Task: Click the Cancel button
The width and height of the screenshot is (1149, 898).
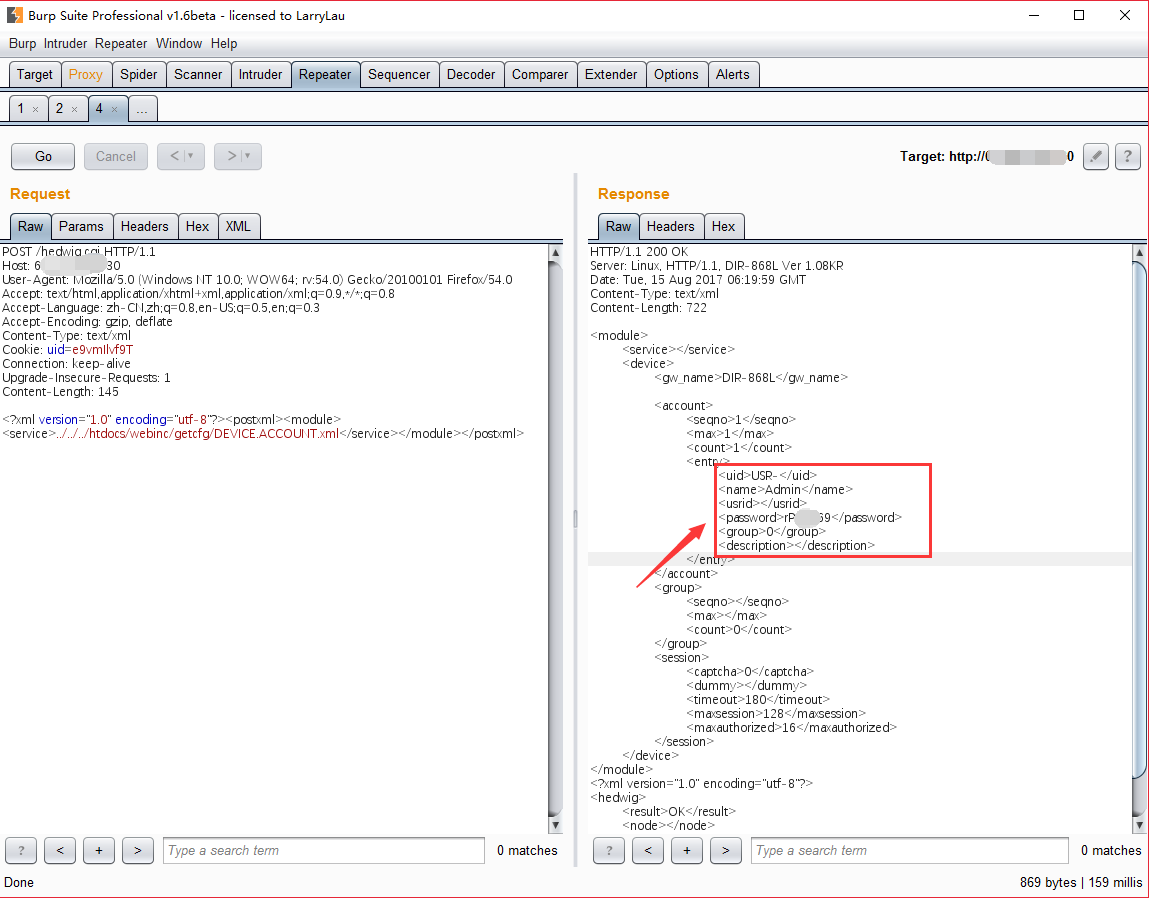Action: coord(116,156)
